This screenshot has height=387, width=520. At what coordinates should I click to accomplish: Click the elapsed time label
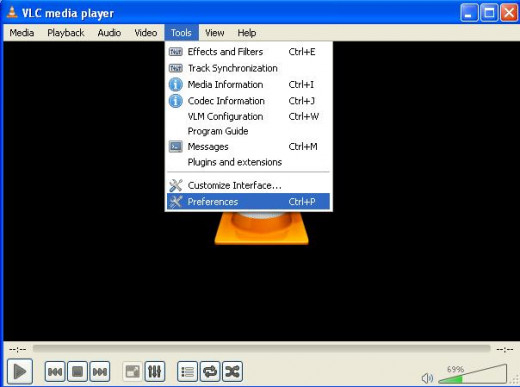coord(18,349)
